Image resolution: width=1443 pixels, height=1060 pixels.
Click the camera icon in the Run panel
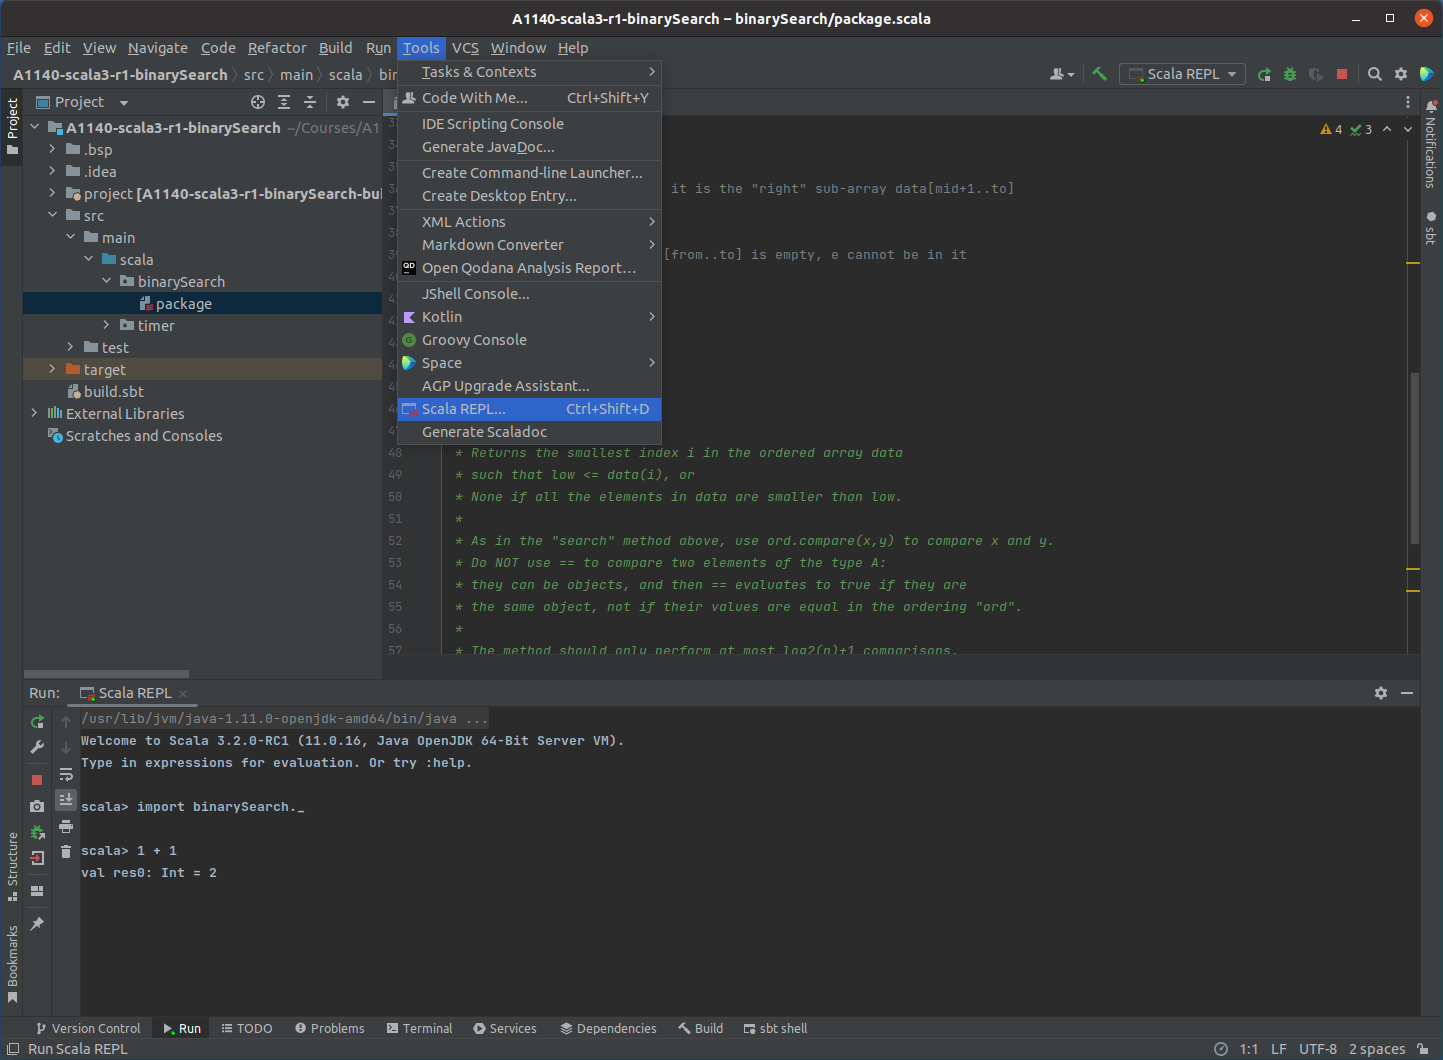[37, 806]
